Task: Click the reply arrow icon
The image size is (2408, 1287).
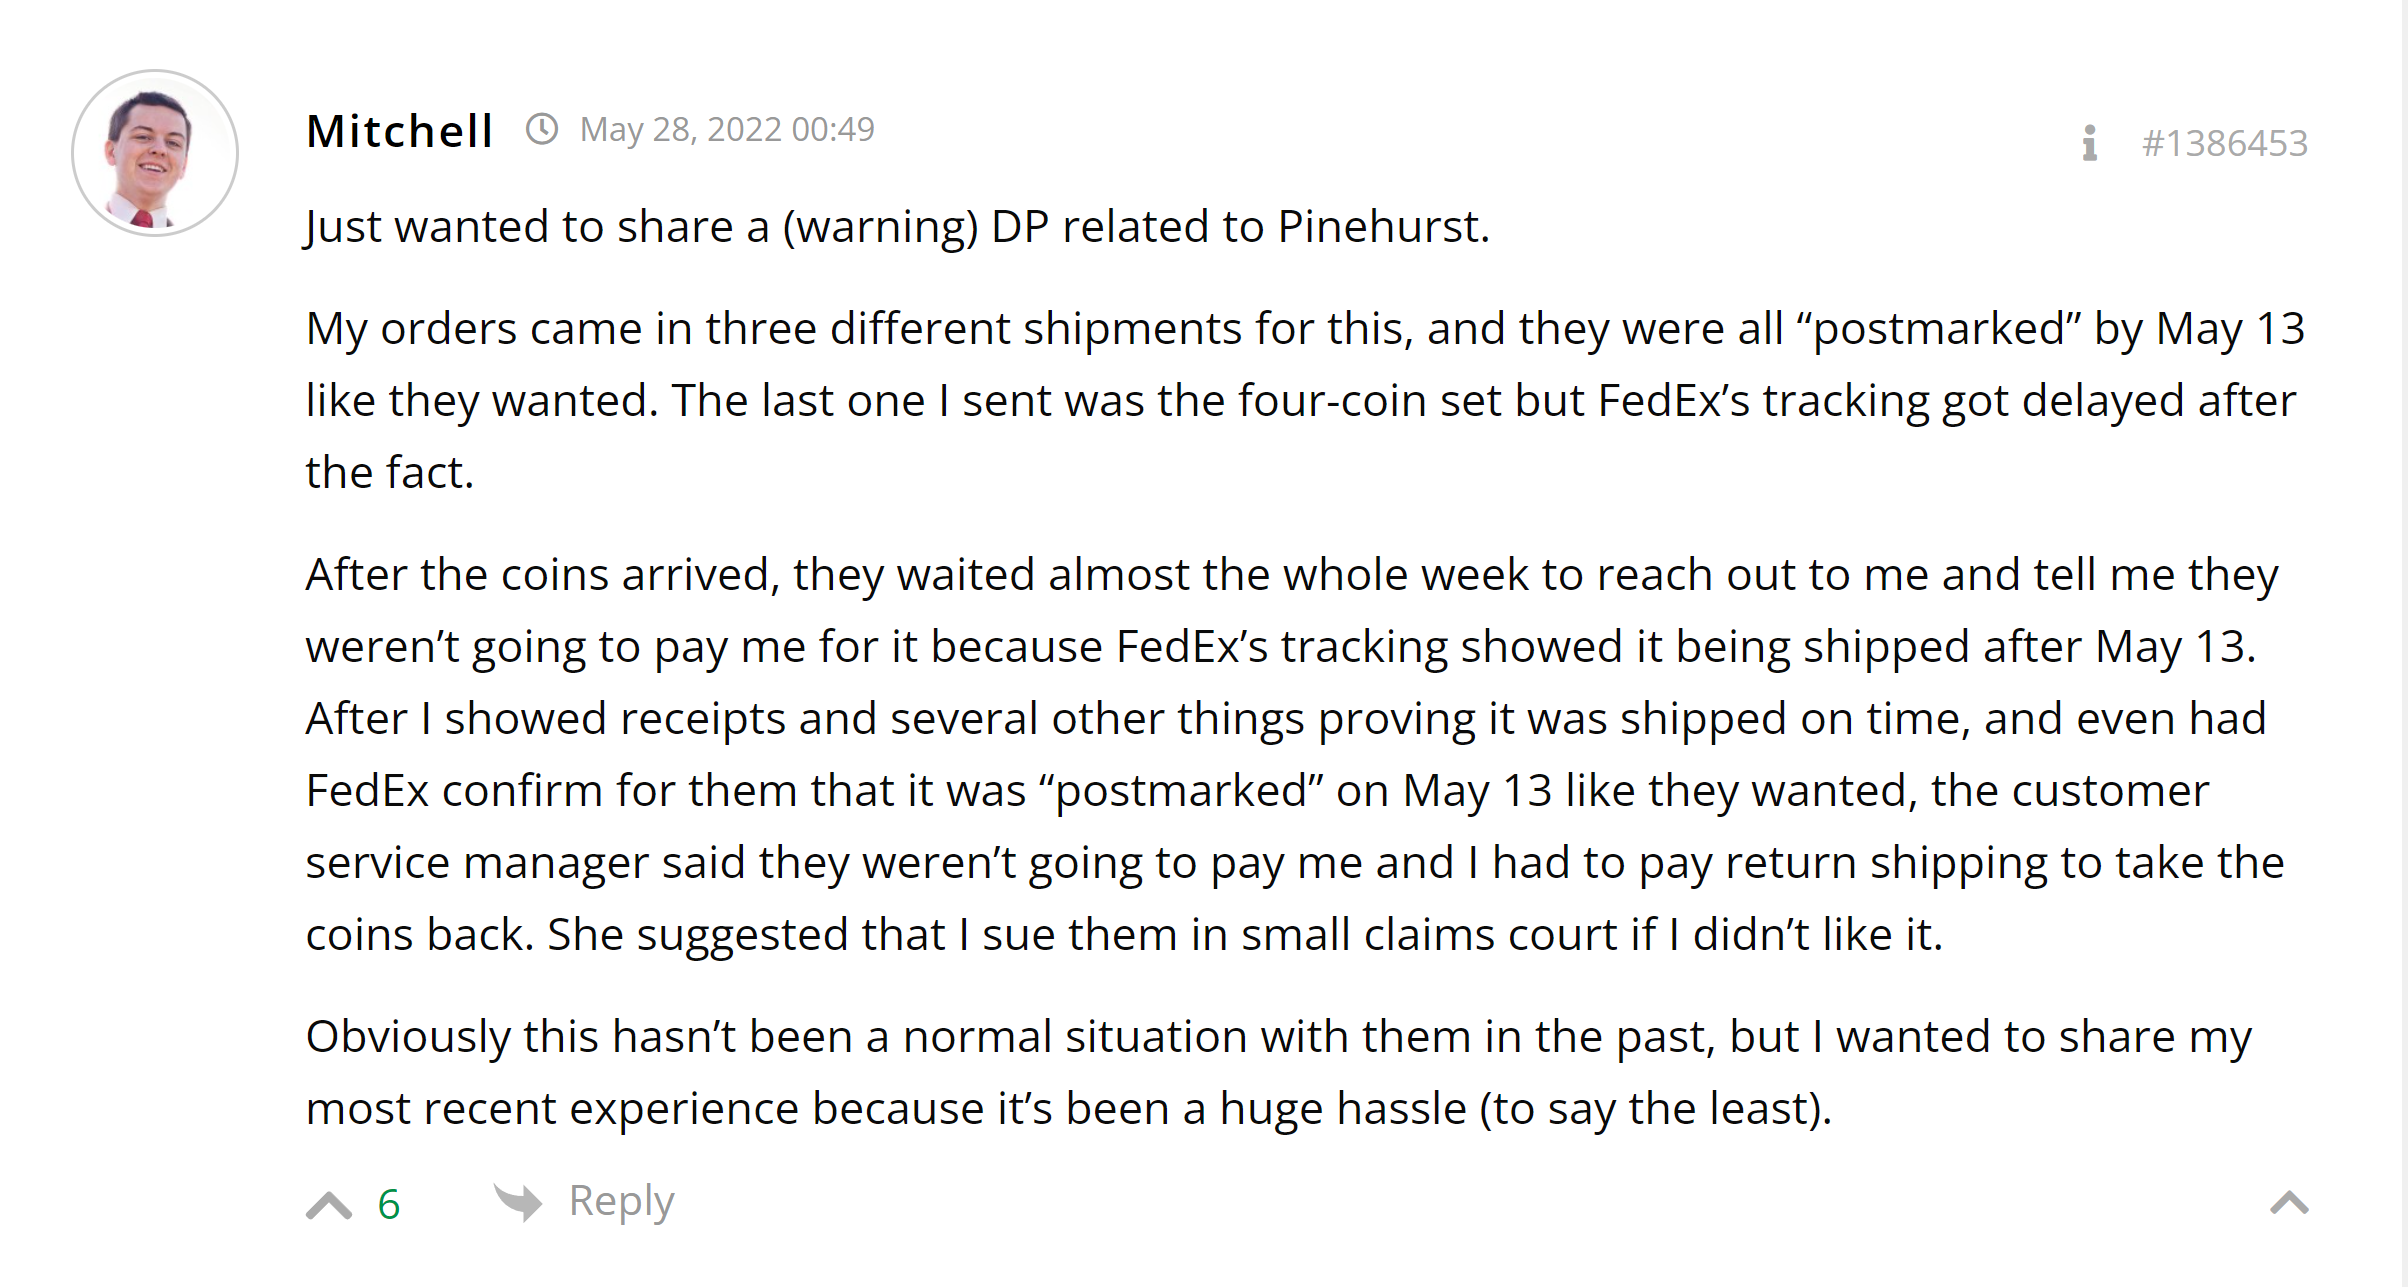Action: 518,1201
